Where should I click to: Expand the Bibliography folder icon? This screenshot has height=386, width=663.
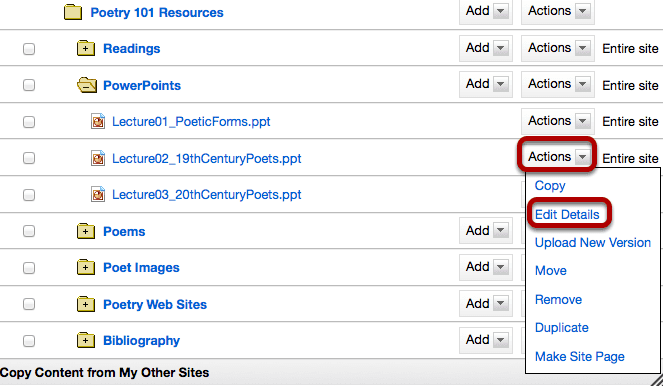point(85,340)
